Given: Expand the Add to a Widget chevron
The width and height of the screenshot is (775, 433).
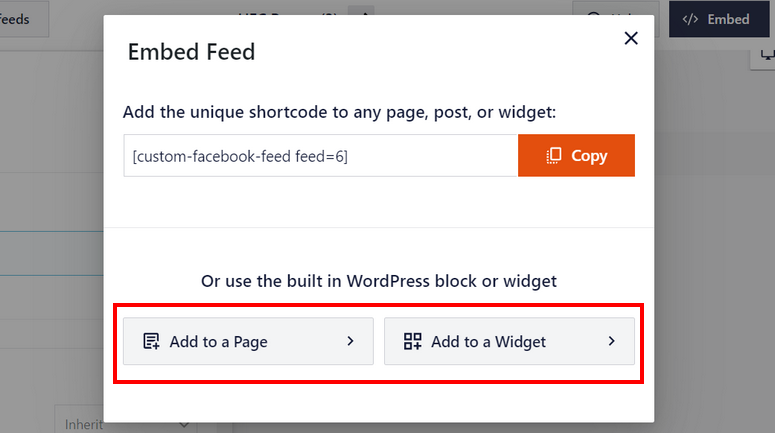Looking at the screenshot, I should pyautogui.click(x=611, y=341).
